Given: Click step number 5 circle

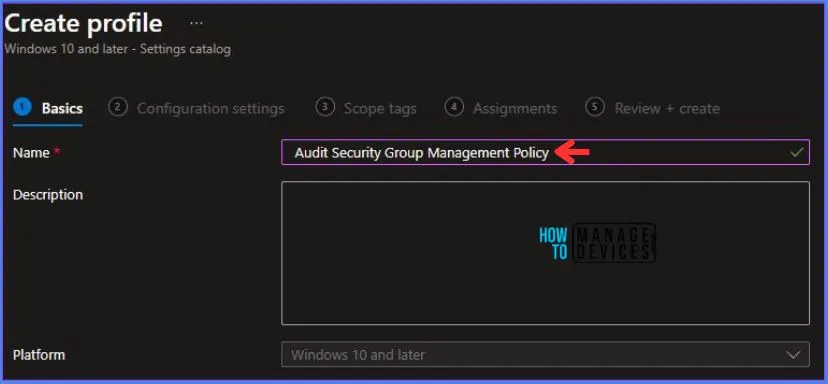Looking at the screenshot, I should coord(595,107).
